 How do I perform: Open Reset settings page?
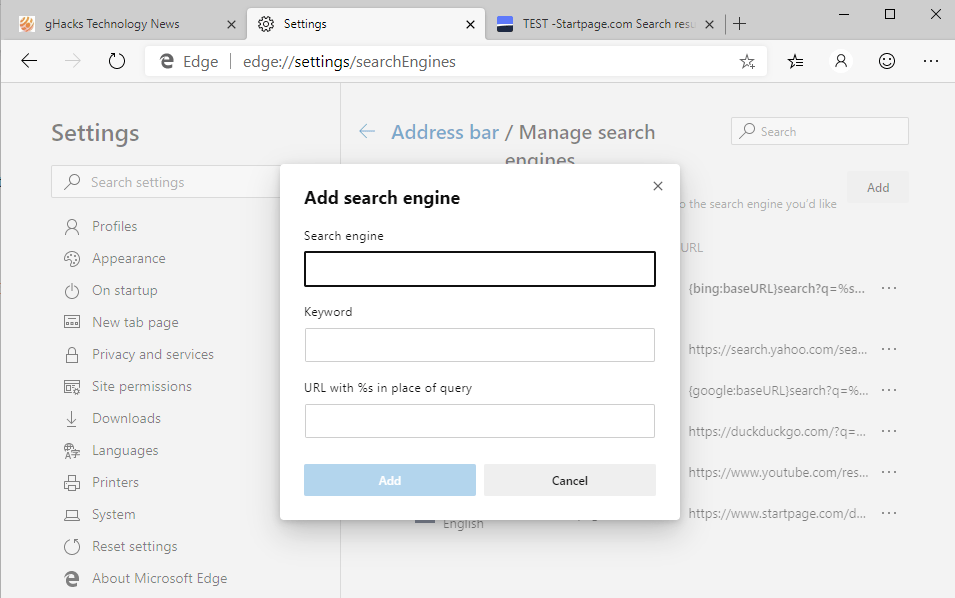click(x=121, y=546)
